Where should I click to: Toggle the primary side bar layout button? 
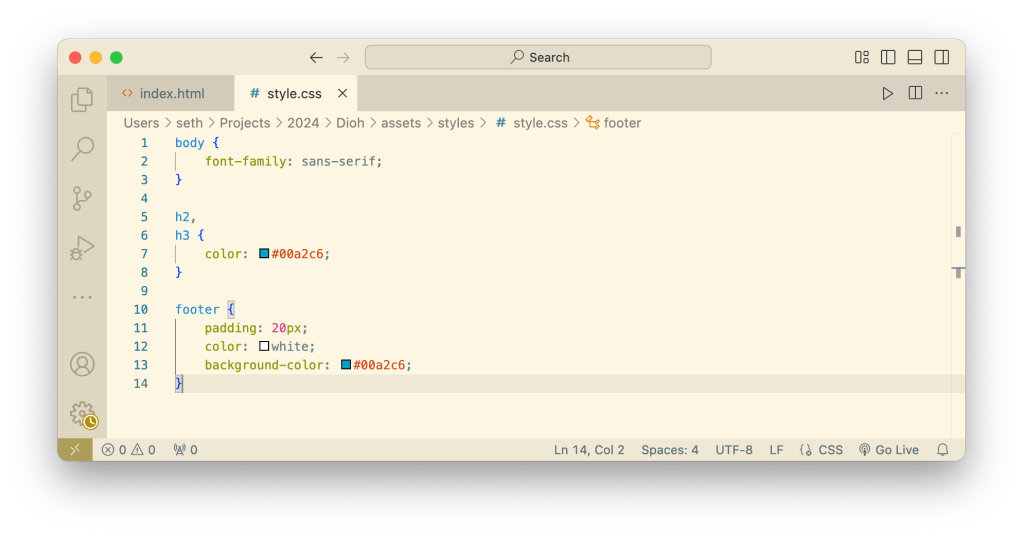(888, 57)
